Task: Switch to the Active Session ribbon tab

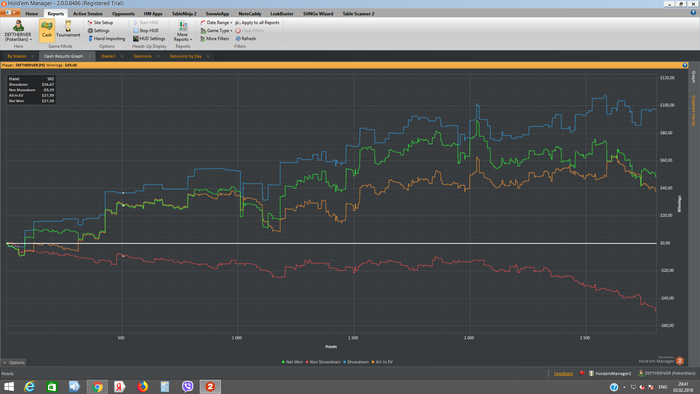Action: (88, 13)
